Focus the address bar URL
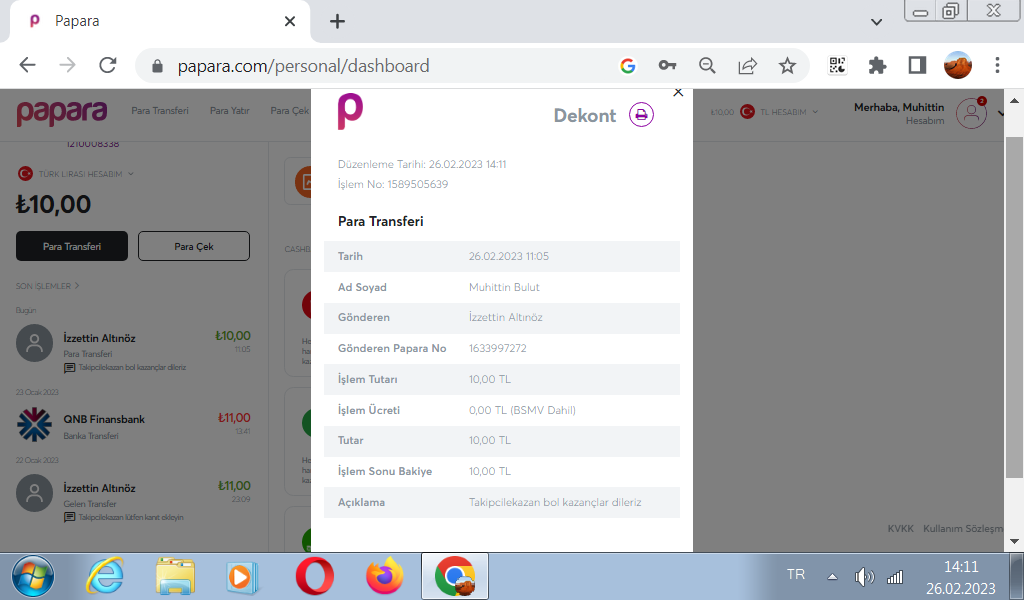 point(304,66)
